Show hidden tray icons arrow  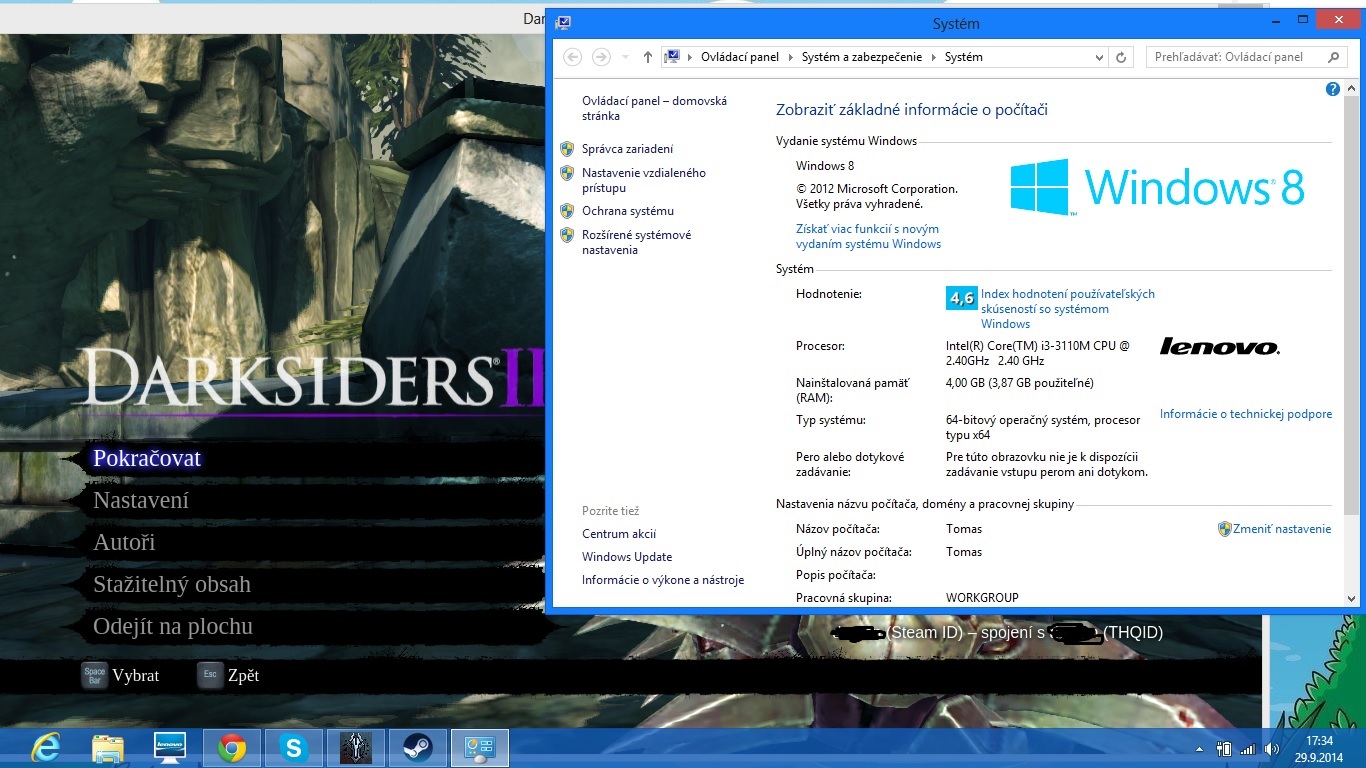click(x=1199, y=748)
